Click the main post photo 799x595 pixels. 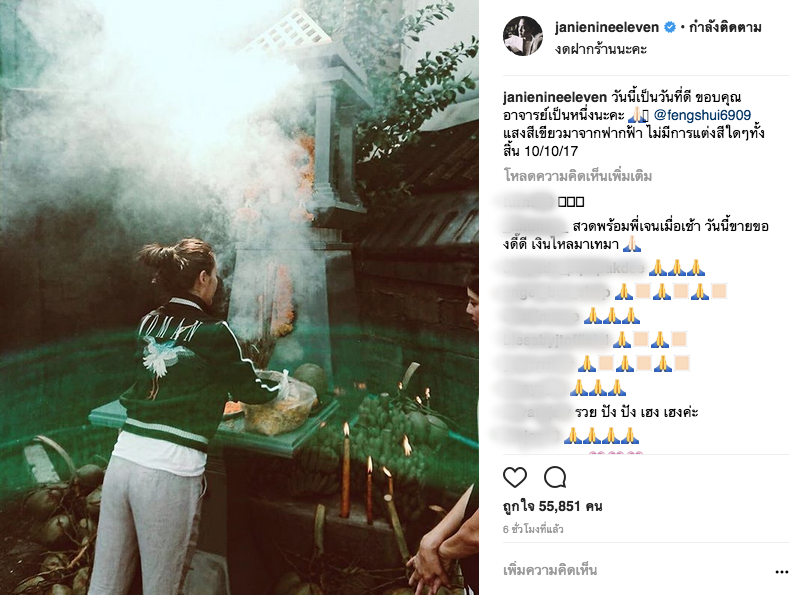coord(239,298)
